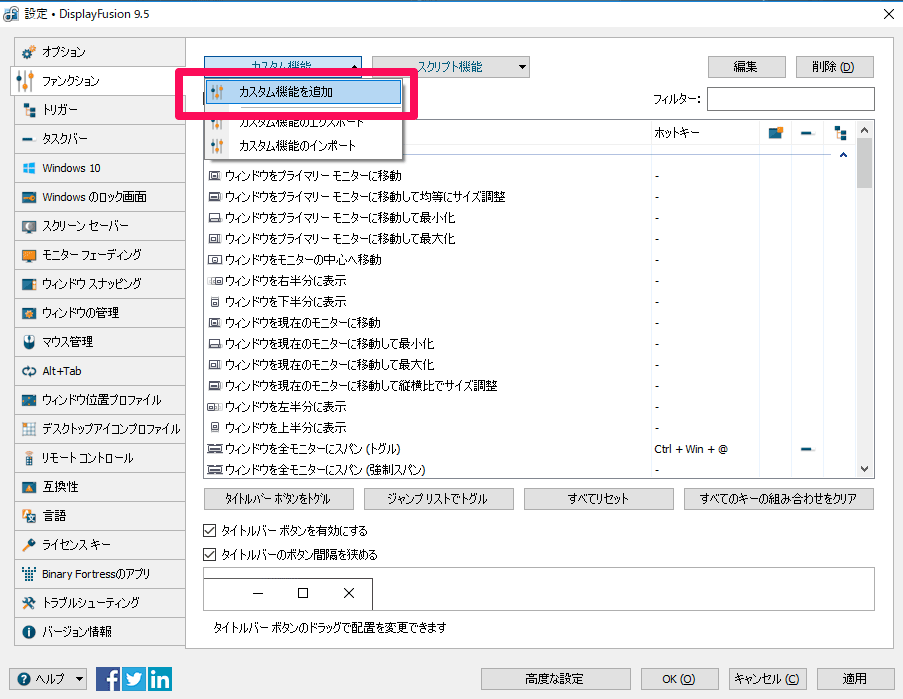
Task: Select the リモート コントロール icon
Action: [29, 458]
